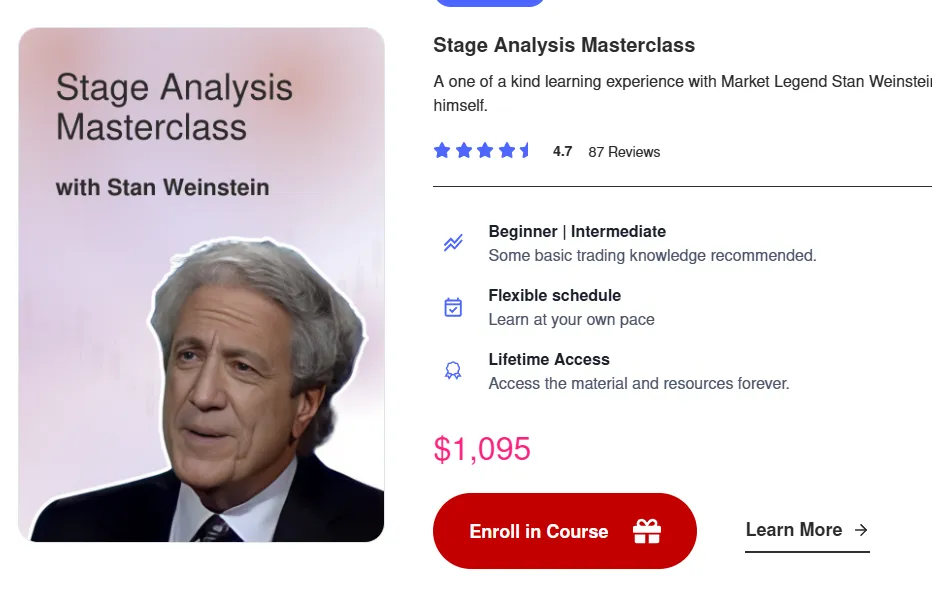932x604 pixels.
Task: Click the $1,095 course price
Action: (x=482, y=449)
